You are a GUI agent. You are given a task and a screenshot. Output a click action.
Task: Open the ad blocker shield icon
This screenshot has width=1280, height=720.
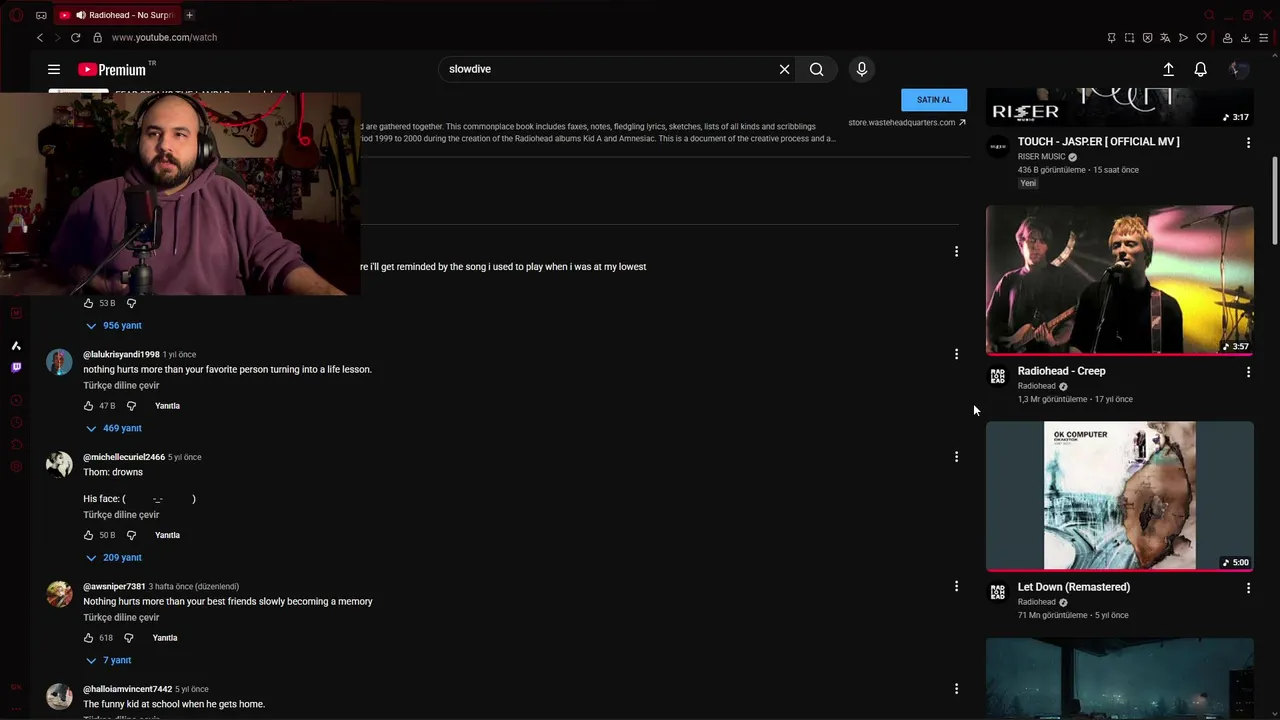1147,38
